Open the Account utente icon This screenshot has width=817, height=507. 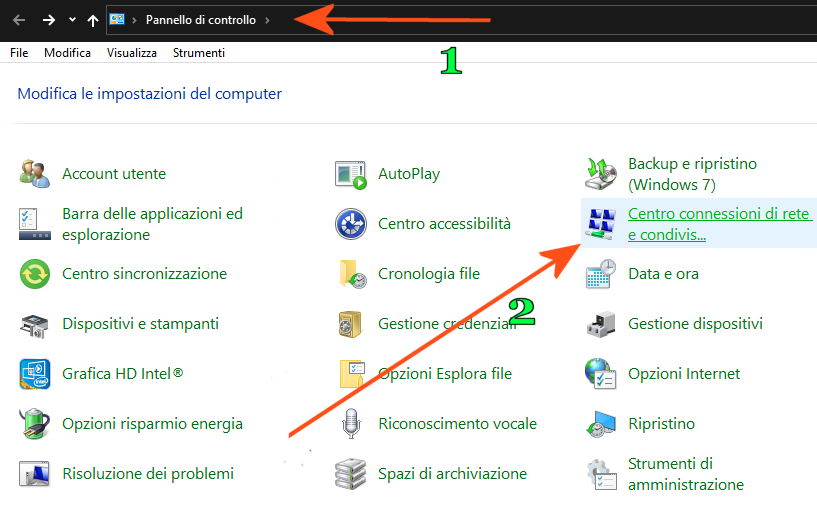[x=34, y=174]
